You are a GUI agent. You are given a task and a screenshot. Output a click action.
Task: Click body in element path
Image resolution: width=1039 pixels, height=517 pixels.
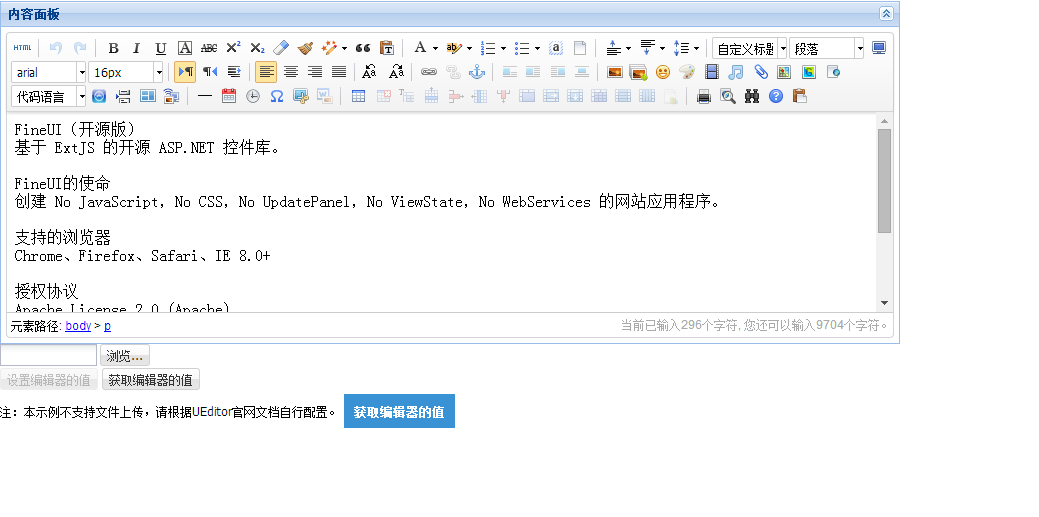click(78, 325)
